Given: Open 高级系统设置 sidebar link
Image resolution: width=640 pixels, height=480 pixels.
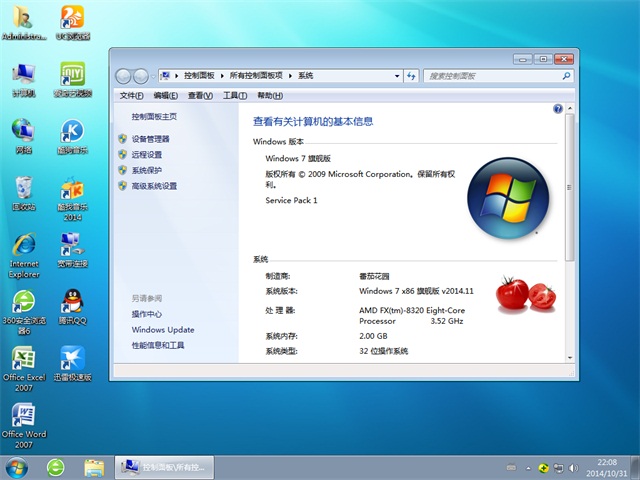Looking at the screenshot, I should pos(154,186).
